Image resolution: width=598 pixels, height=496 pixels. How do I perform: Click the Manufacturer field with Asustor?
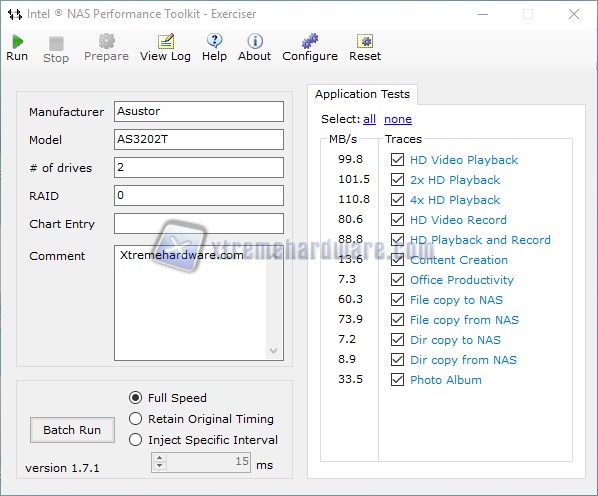pos(199,111)
